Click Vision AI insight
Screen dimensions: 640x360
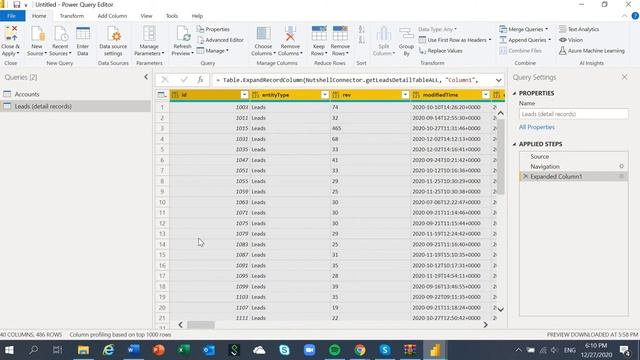[571, 40]
